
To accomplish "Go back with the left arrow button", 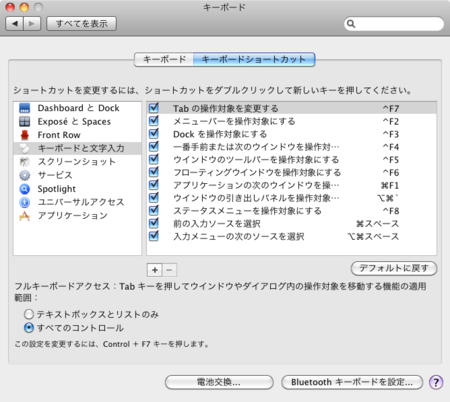I will [x=15, y=24].
